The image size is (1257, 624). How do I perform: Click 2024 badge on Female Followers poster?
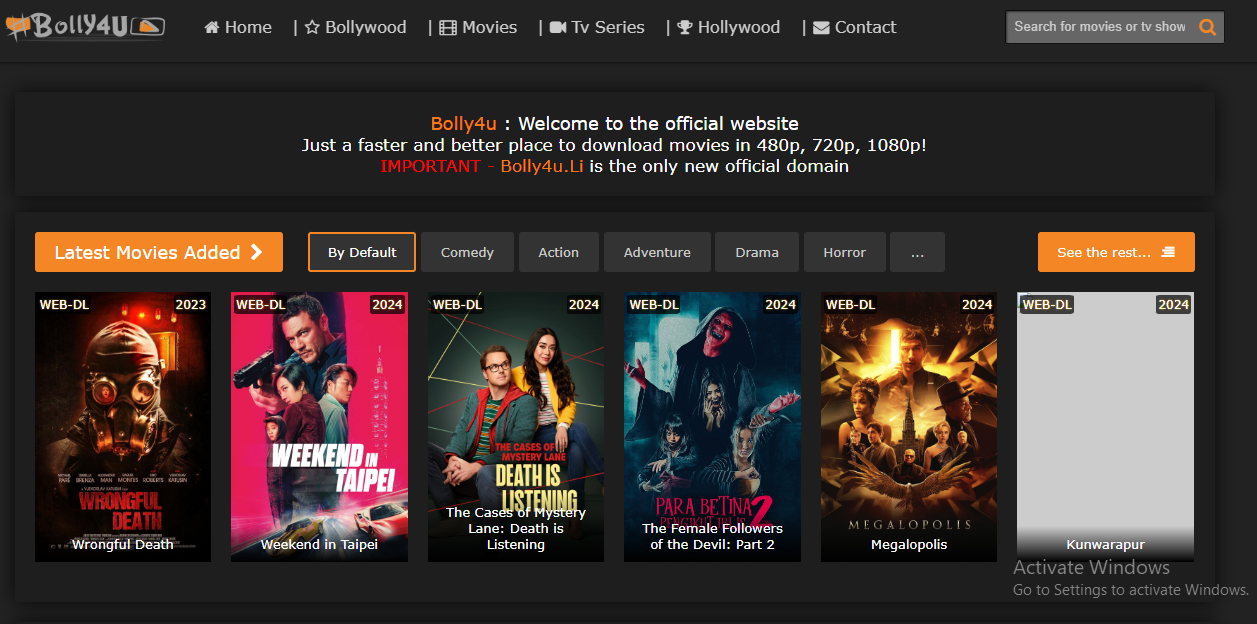pyautogui.click(x=781, y=304)
